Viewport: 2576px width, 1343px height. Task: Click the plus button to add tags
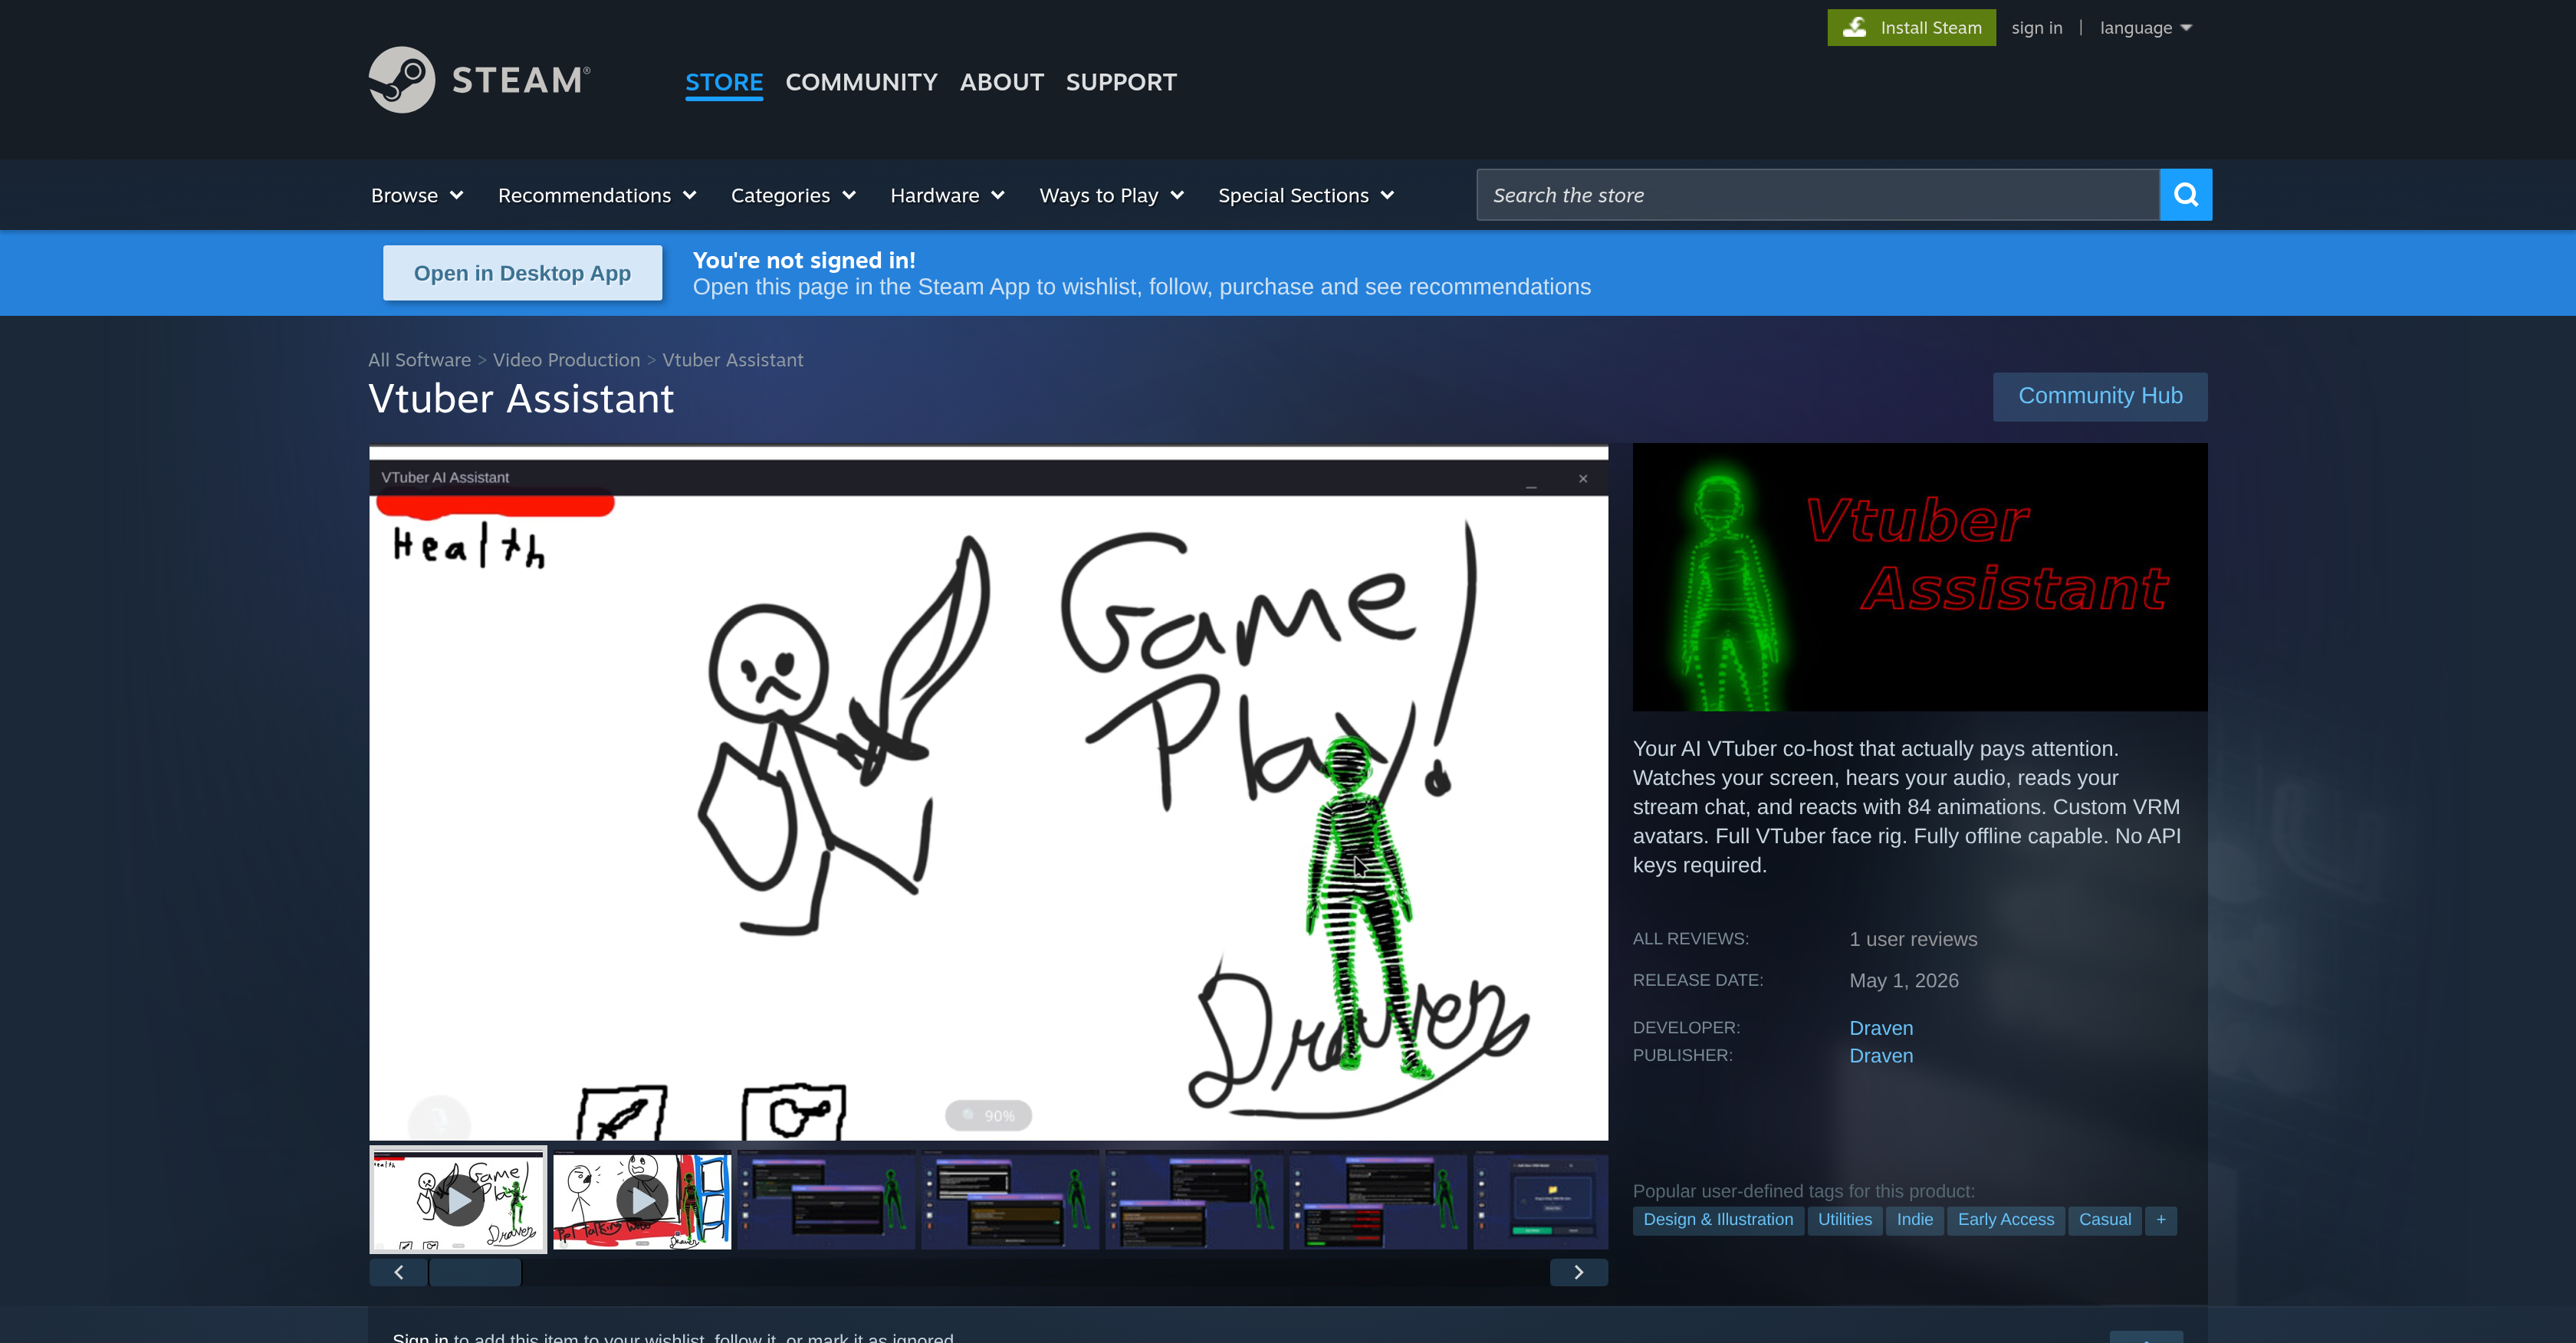pyautogui.click(x=2160, y=1220)
